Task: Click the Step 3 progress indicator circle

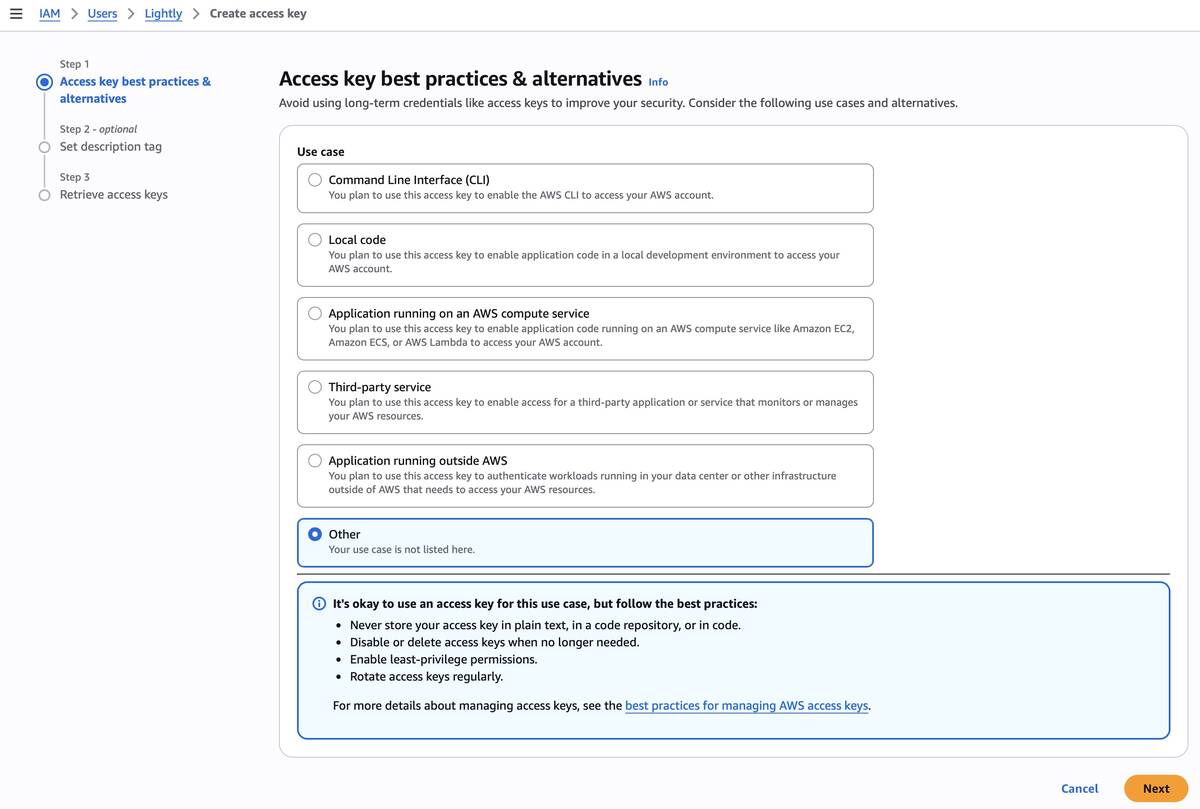Action: point(43,194)
